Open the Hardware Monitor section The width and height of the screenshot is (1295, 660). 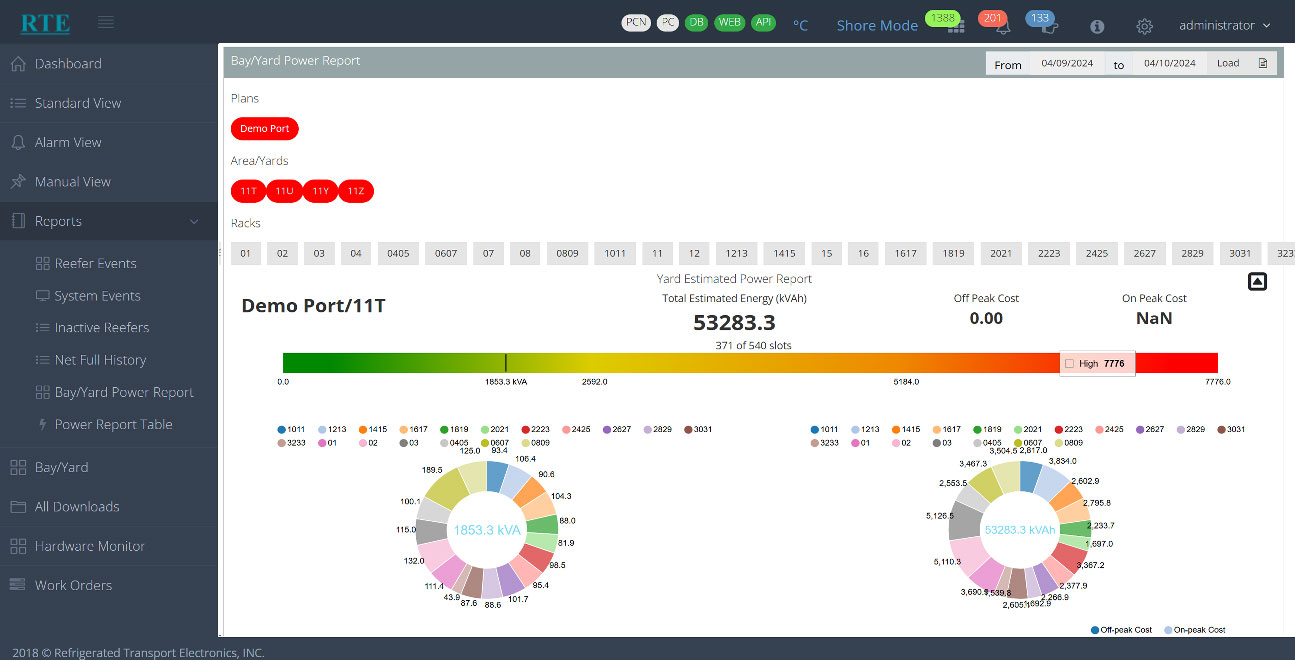88,546
